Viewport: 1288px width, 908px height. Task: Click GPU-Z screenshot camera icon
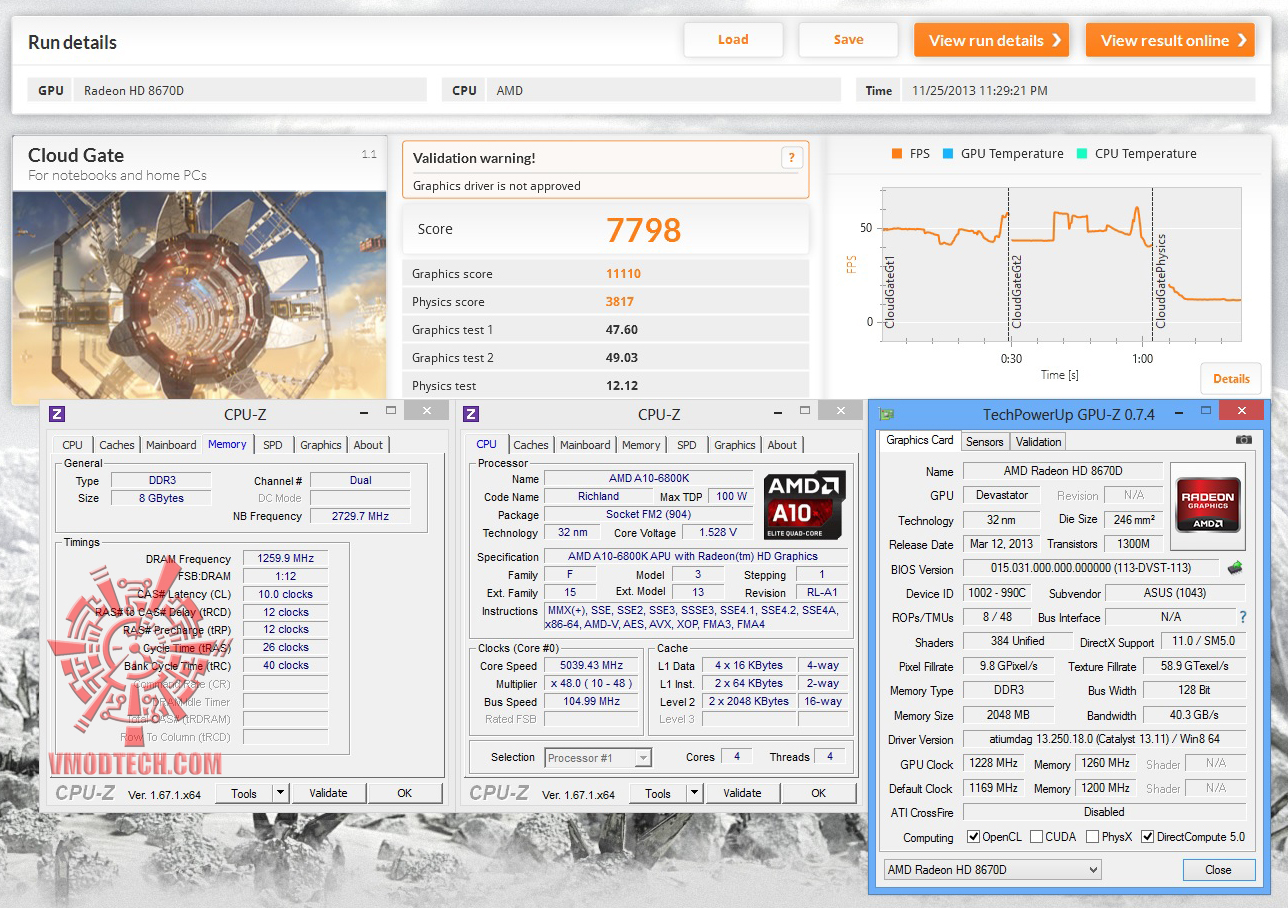[1243, 440]
